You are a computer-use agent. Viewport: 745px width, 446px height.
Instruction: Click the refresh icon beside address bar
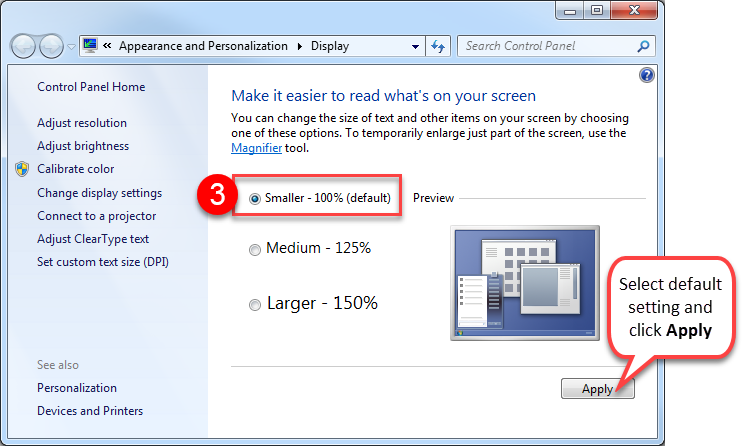tap(437, 46)
